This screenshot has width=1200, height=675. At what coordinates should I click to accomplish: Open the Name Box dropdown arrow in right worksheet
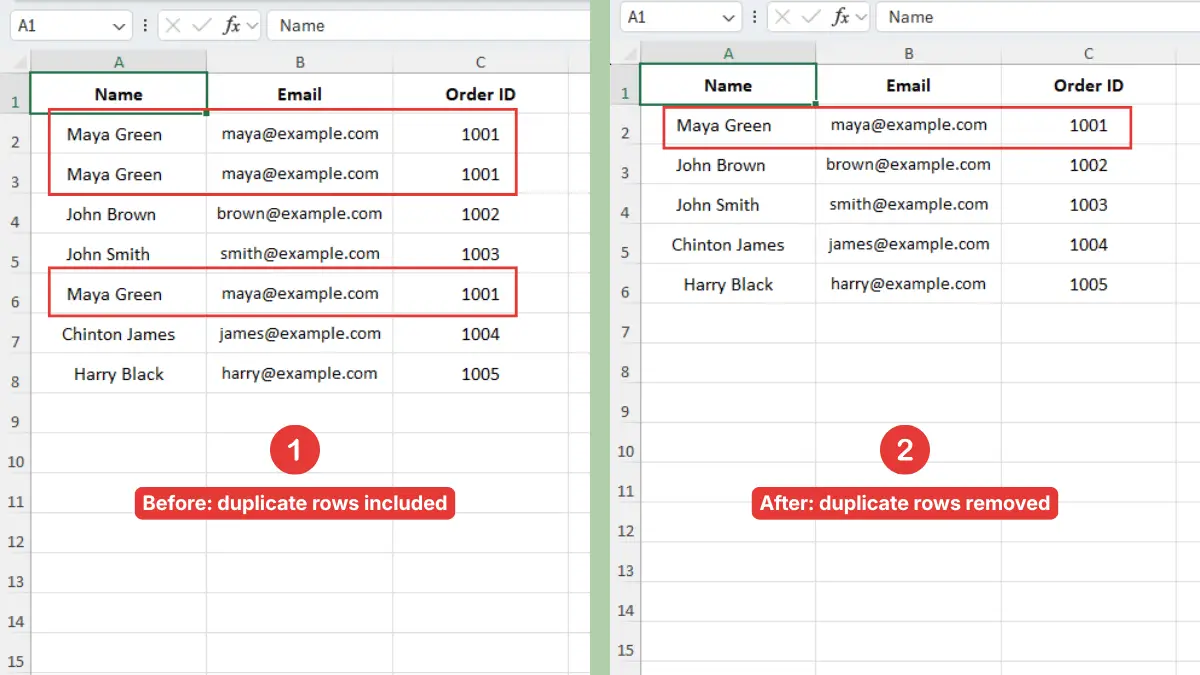(x=730, y=18)
